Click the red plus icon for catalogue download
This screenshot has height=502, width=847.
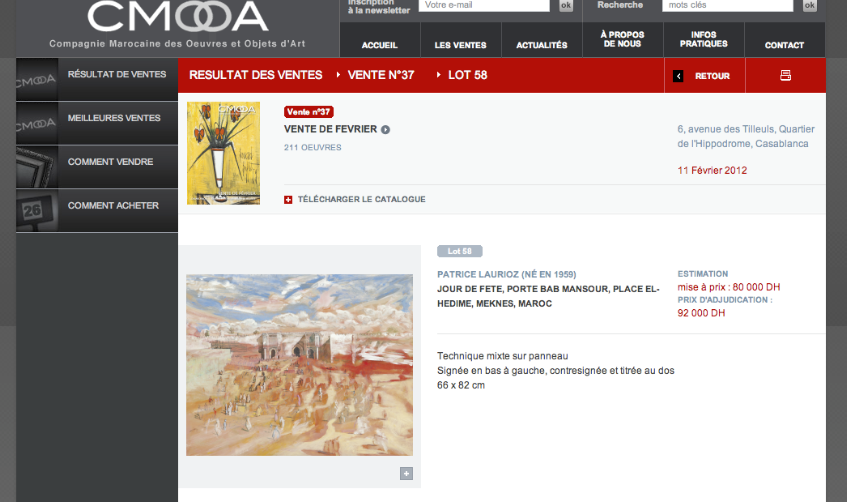point(288,200)
